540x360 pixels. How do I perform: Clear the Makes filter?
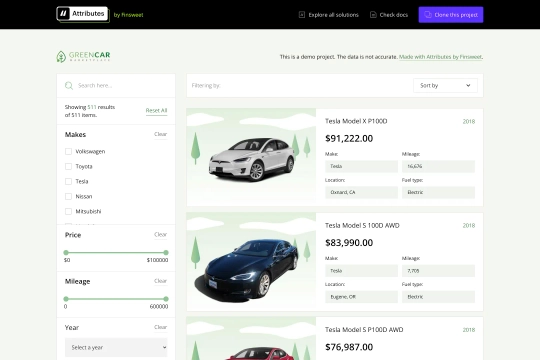tap(160, 134)
